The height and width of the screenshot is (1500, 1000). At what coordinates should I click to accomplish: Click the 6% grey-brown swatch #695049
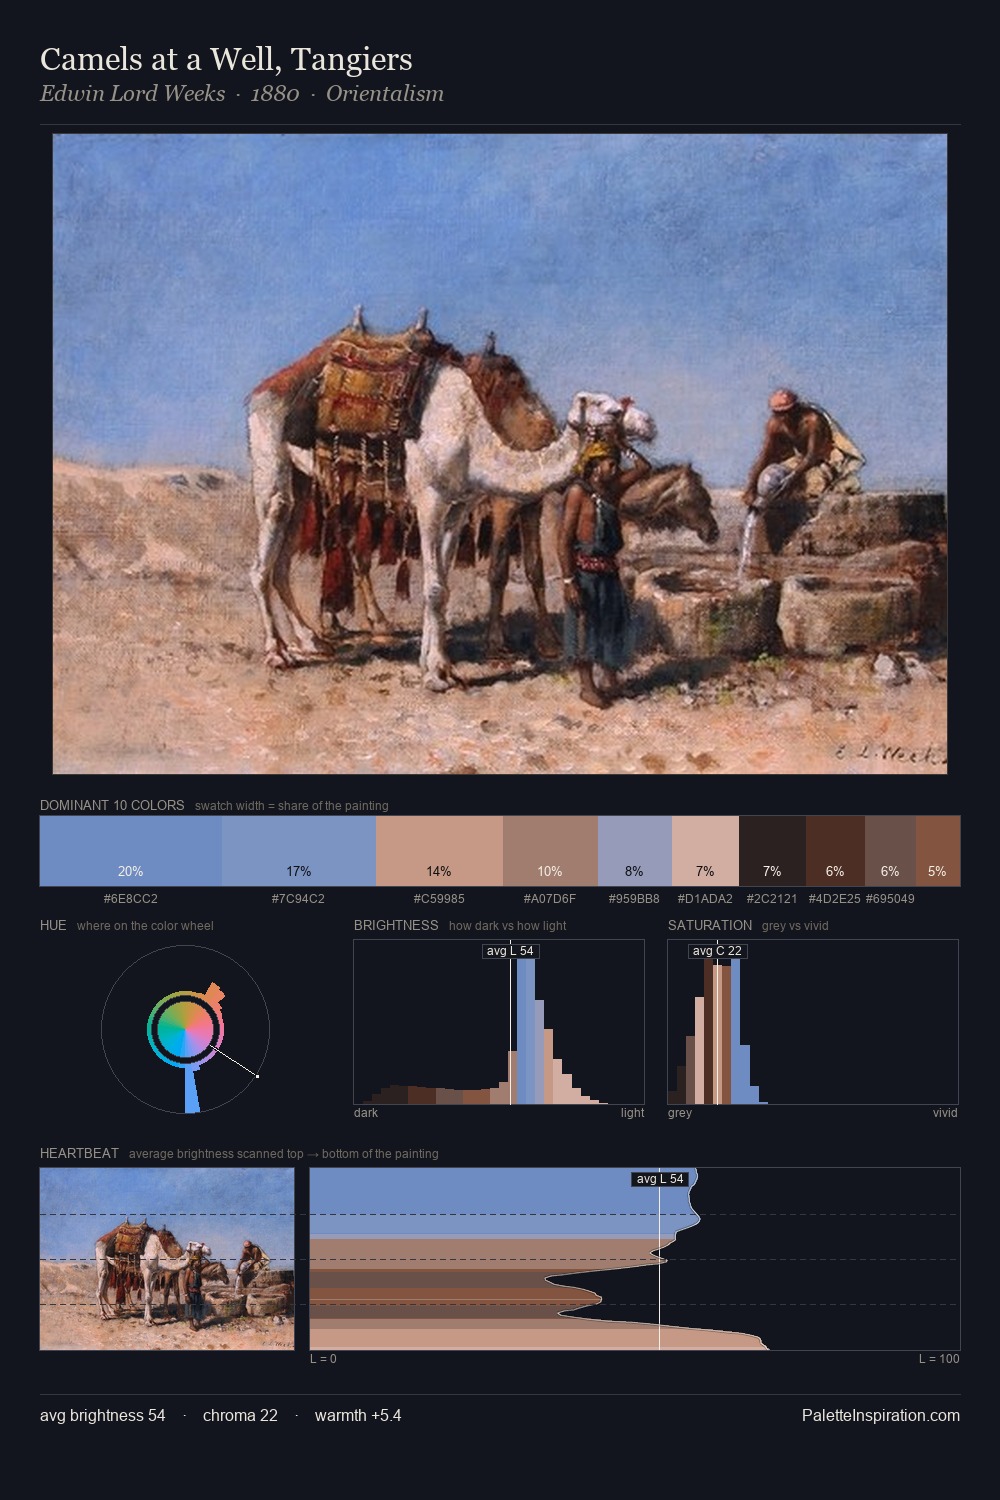tap(890, 851)
